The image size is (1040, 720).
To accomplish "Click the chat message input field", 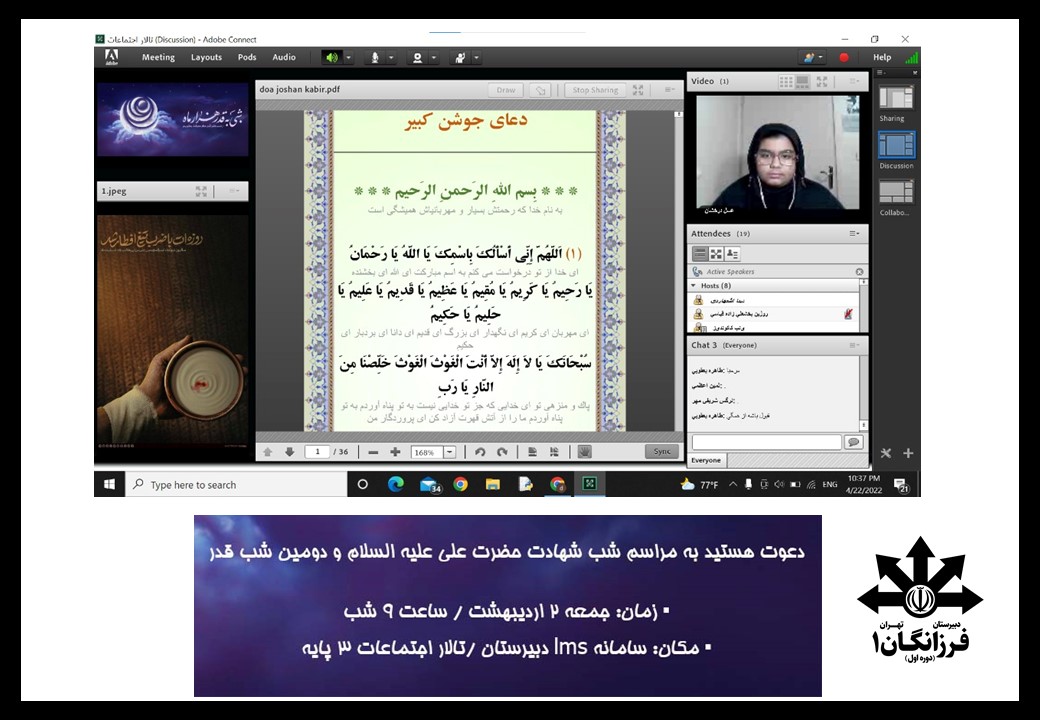I will [x=766, y=442].
